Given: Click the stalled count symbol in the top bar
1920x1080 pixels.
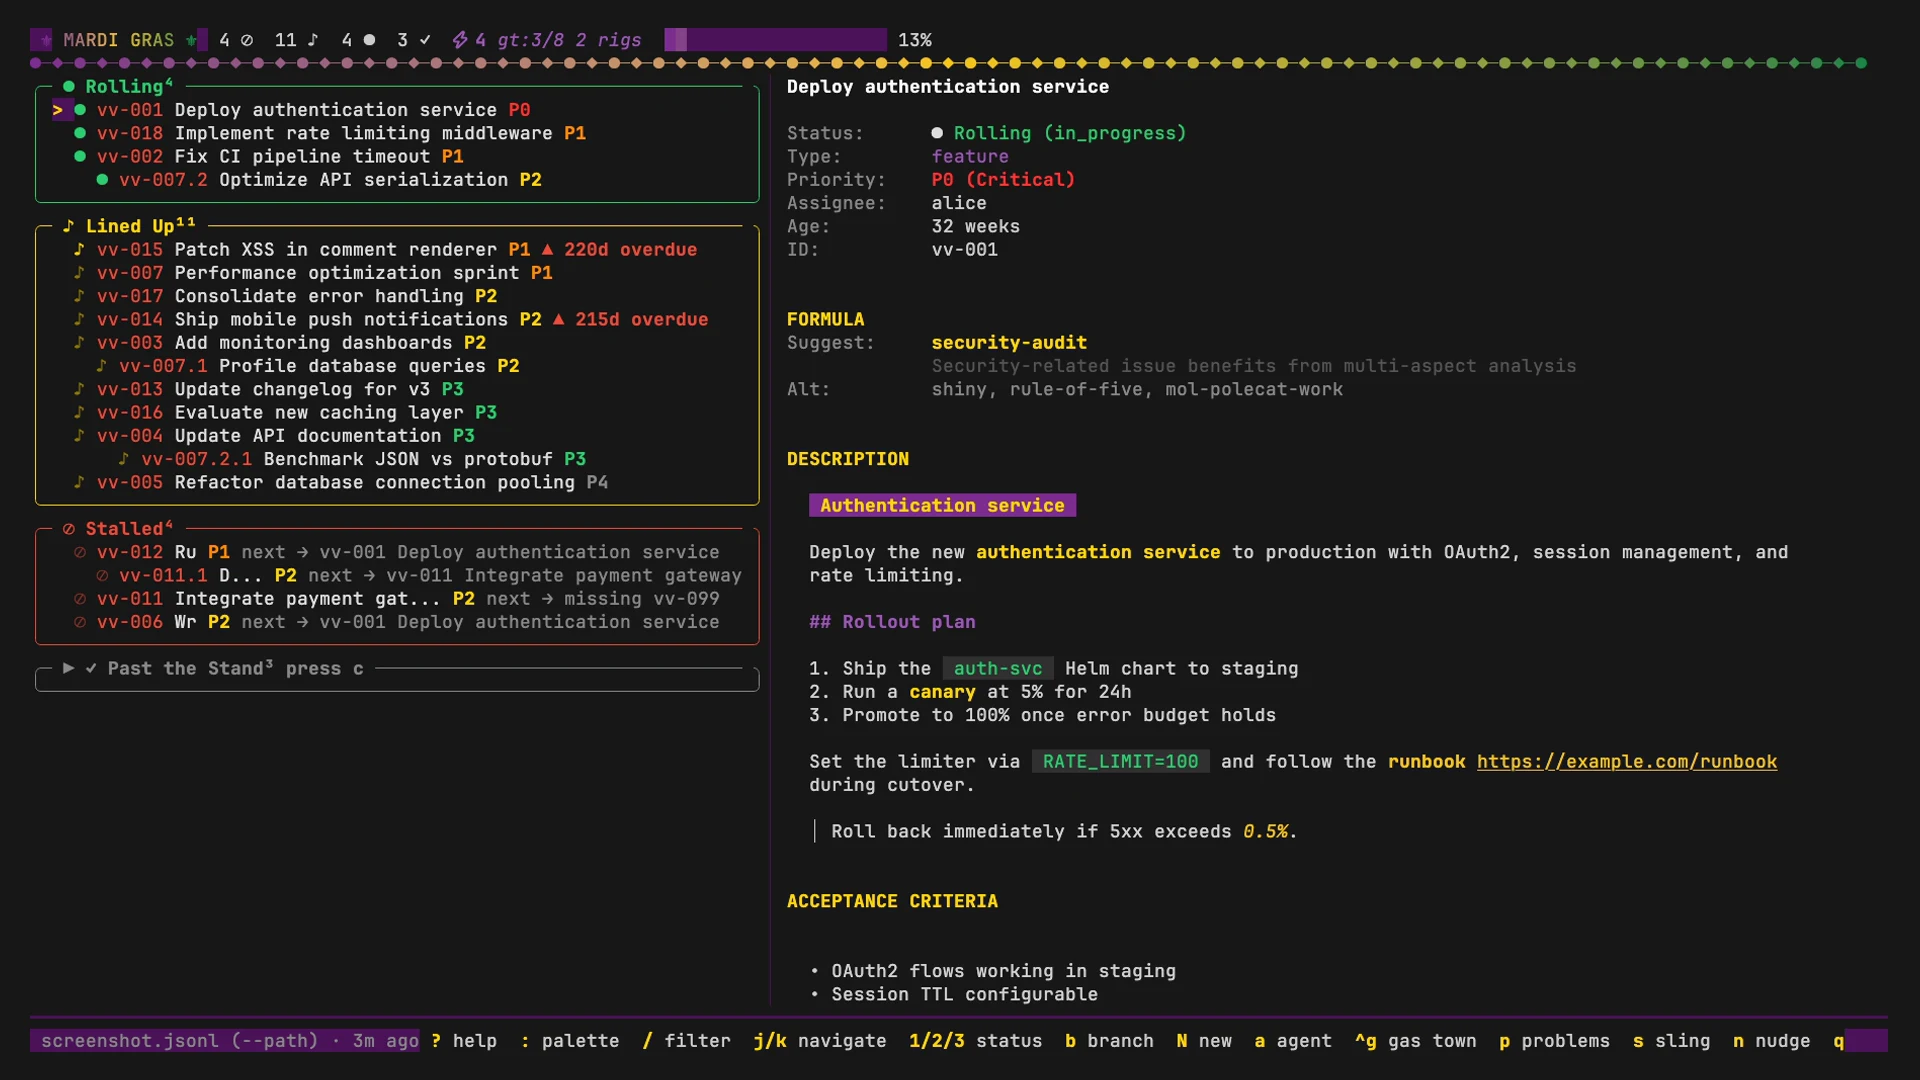Looking at the screenshot, I should tap(247, 40).
